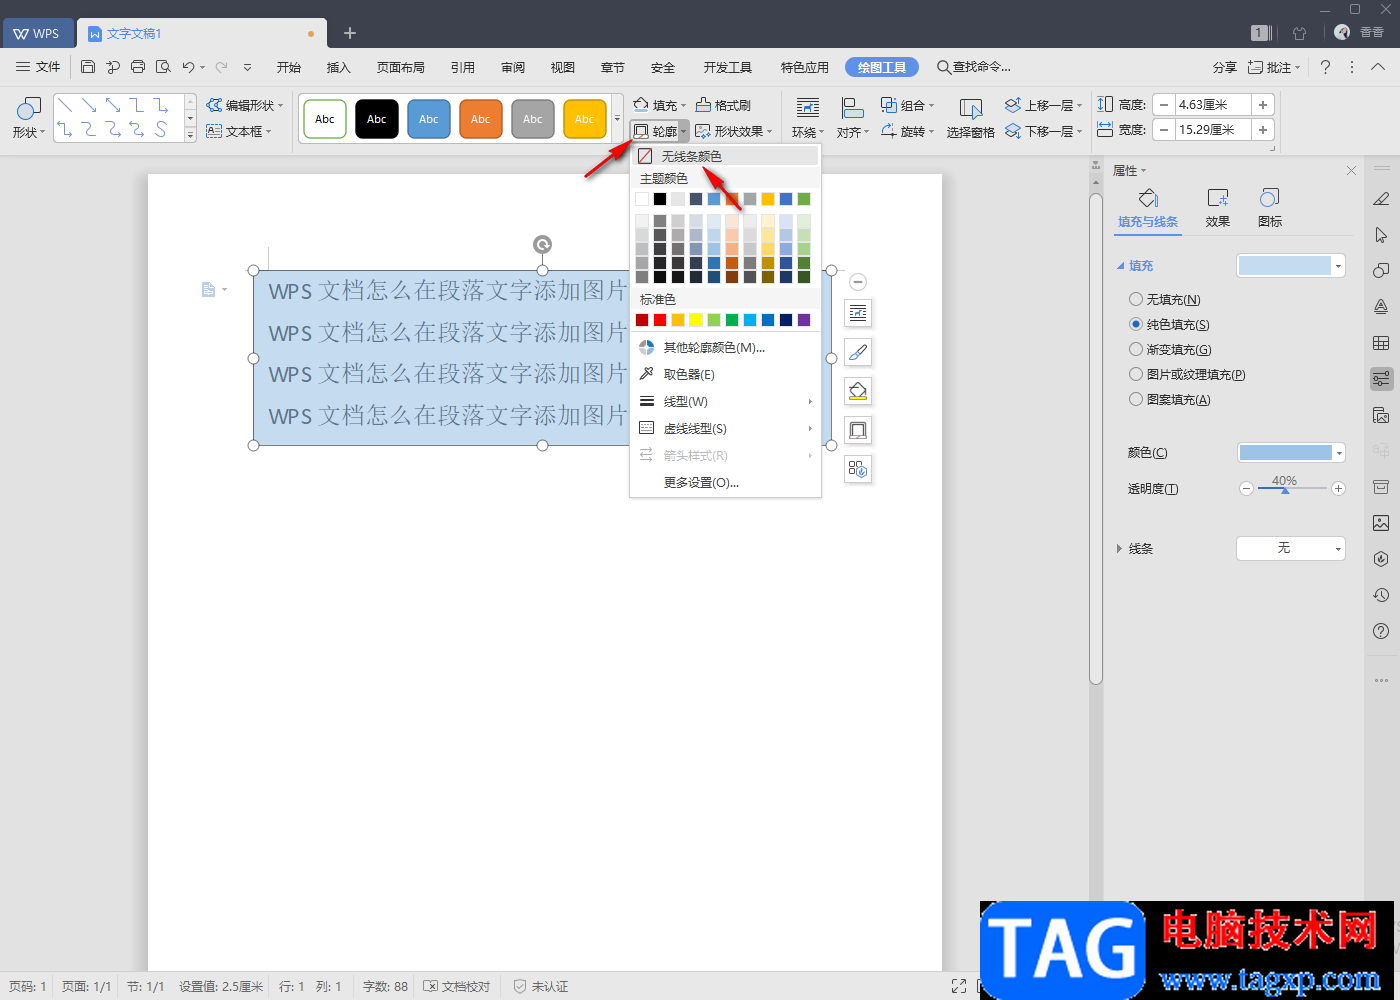1400x1000 pixels.
Task: Click the Print Preview icon
Action: [x=163, y=67]
